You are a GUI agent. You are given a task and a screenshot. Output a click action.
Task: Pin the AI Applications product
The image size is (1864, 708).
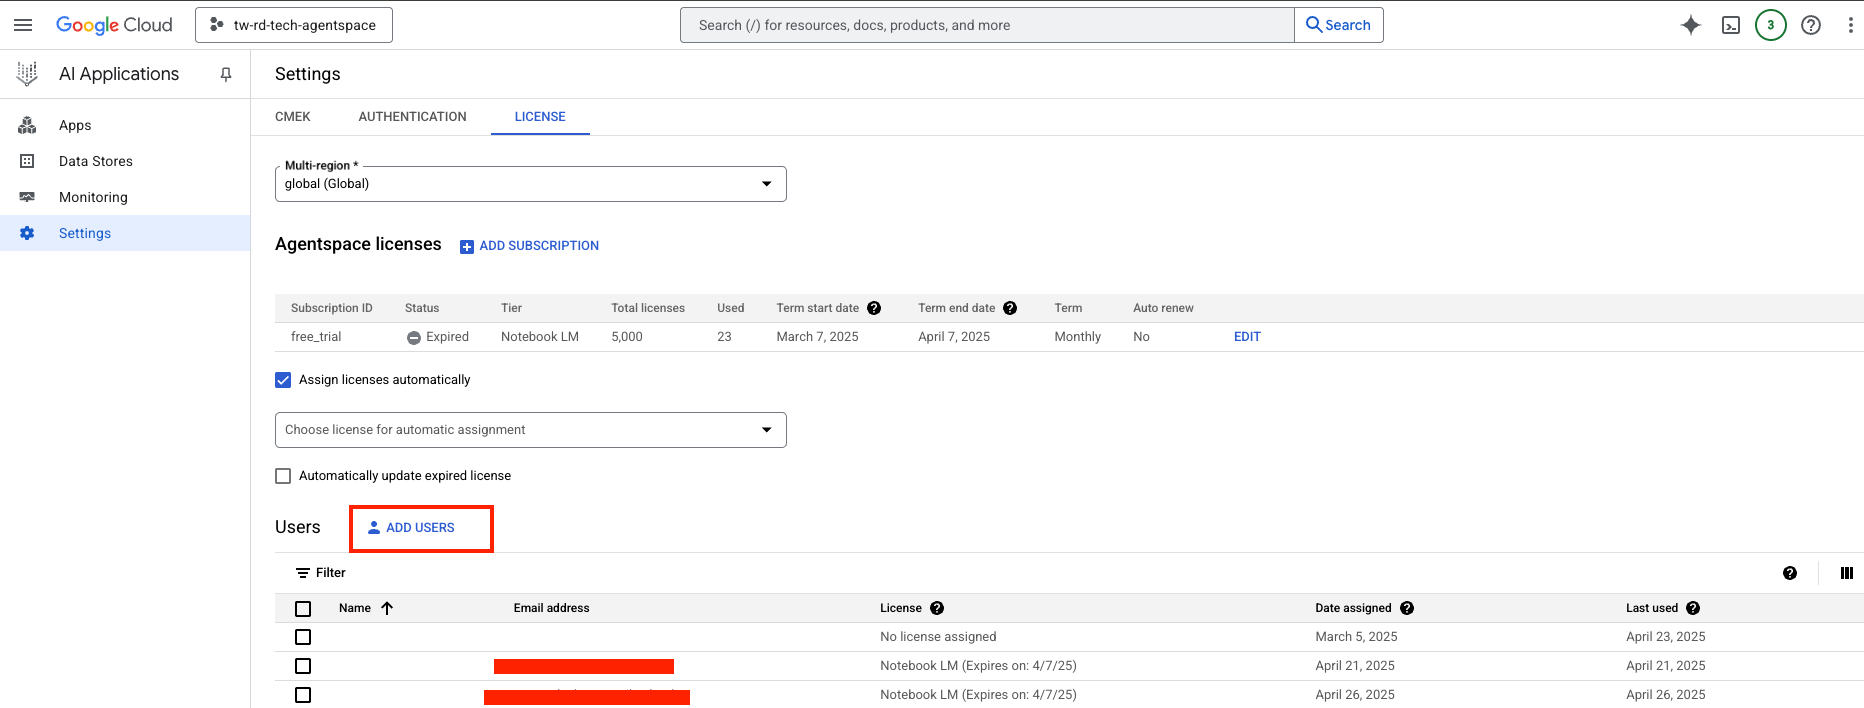click(x=226, y=74)
